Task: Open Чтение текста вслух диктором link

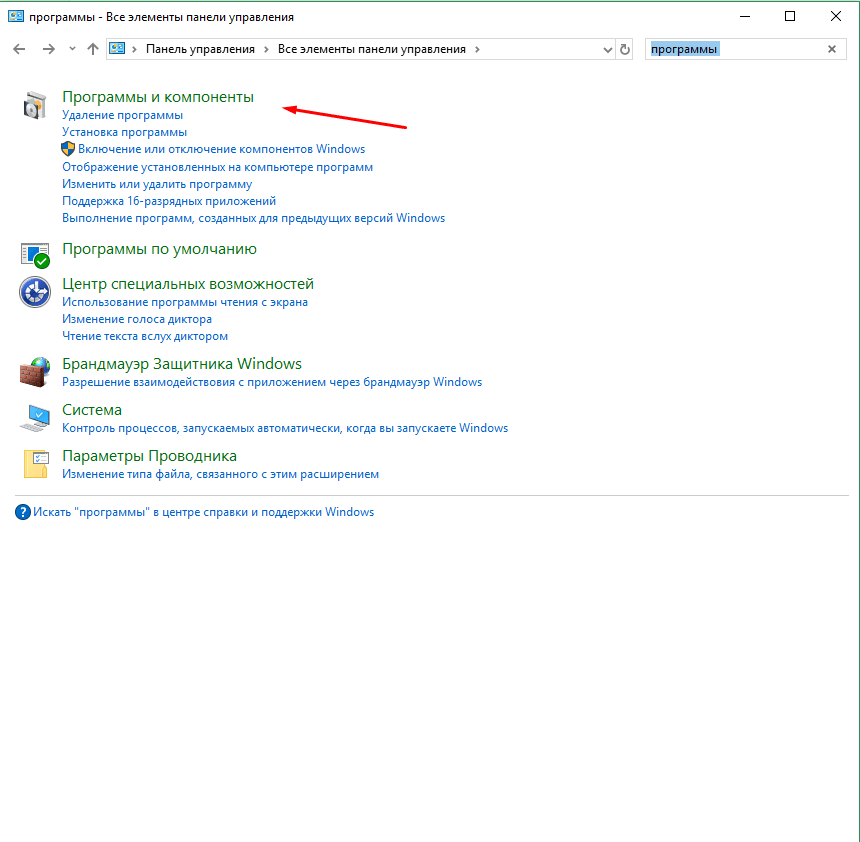Action: coord(145,336)
